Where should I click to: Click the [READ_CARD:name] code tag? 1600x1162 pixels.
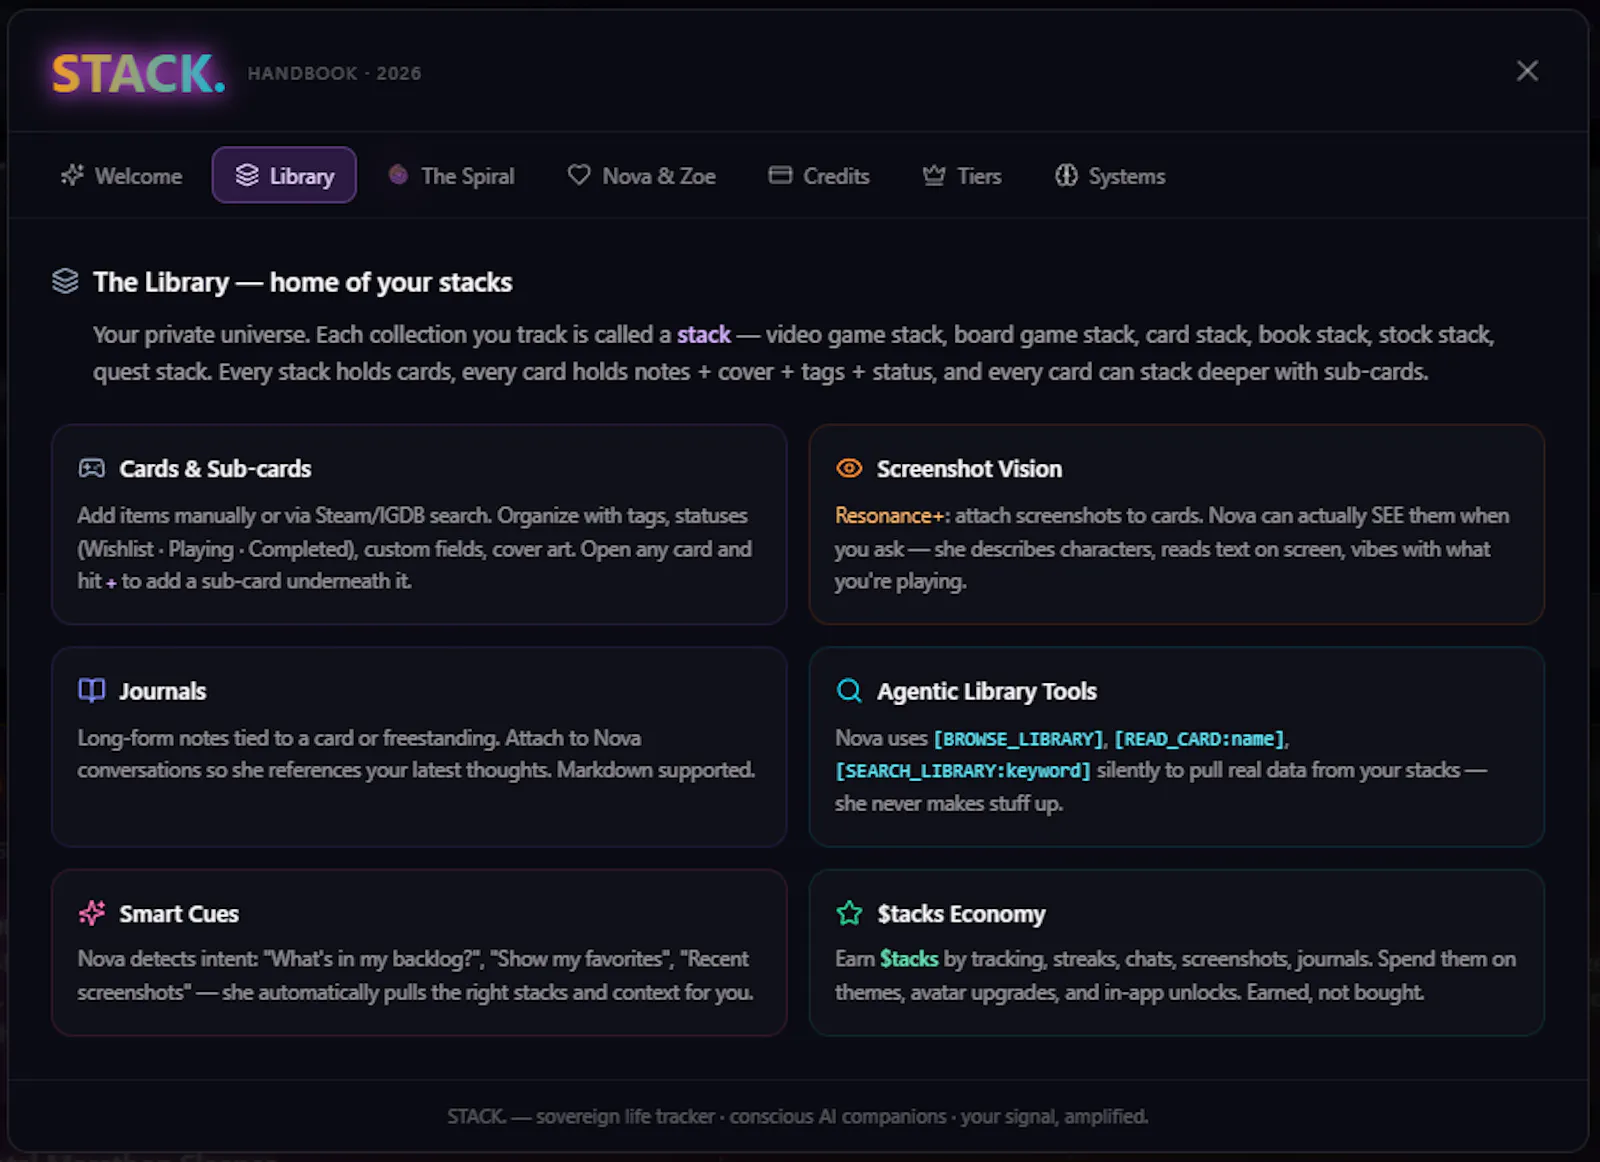[1200, 739]
